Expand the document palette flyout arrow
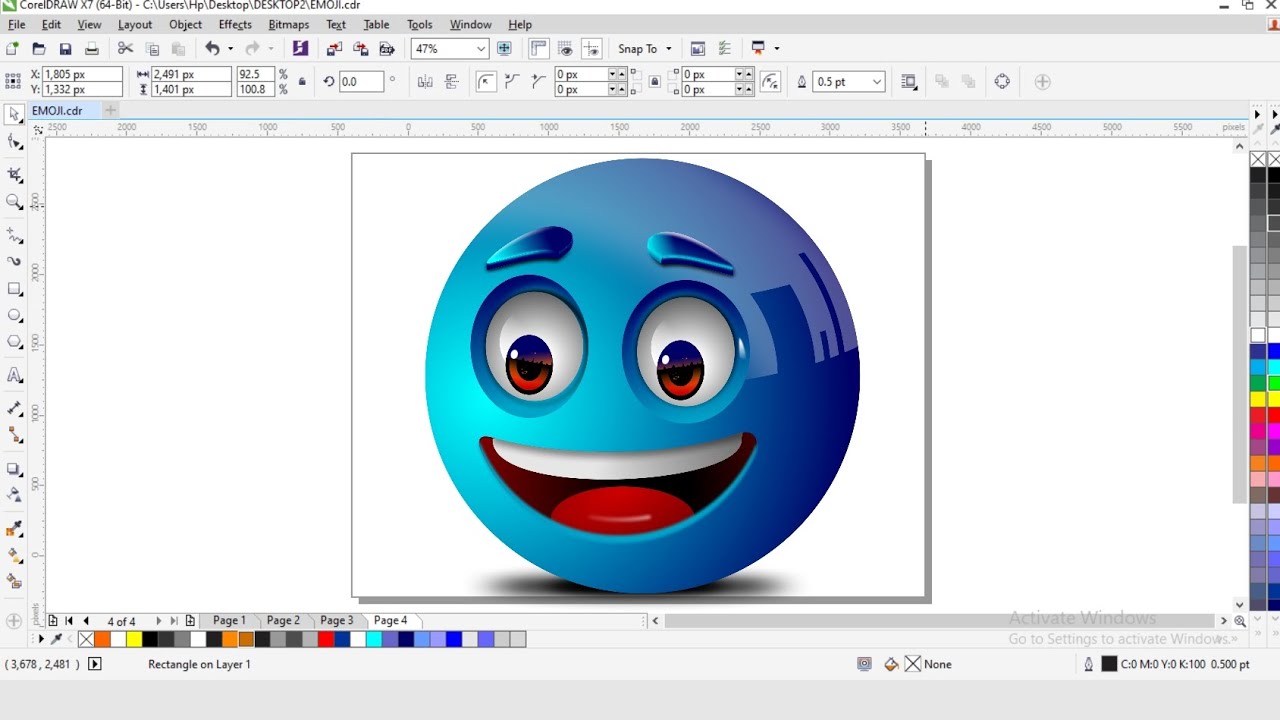This screenshot has width=1280, height=720. (x=41, y=639)
